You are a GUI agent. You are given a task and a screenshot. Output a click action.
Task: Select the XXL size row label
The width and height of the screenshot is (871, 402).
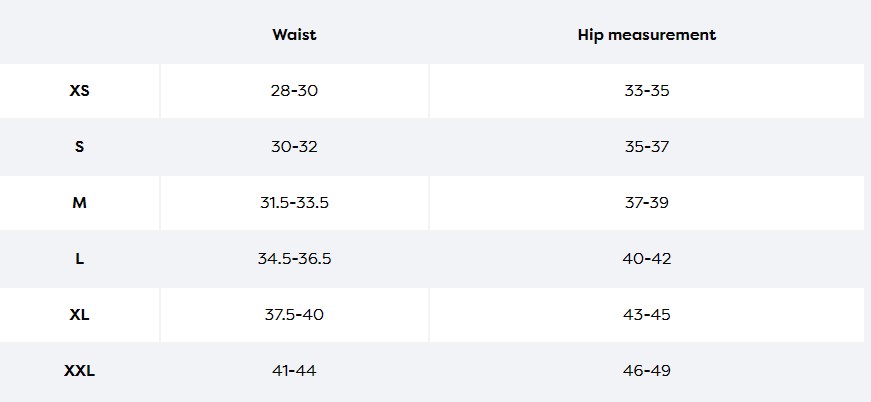80,370
